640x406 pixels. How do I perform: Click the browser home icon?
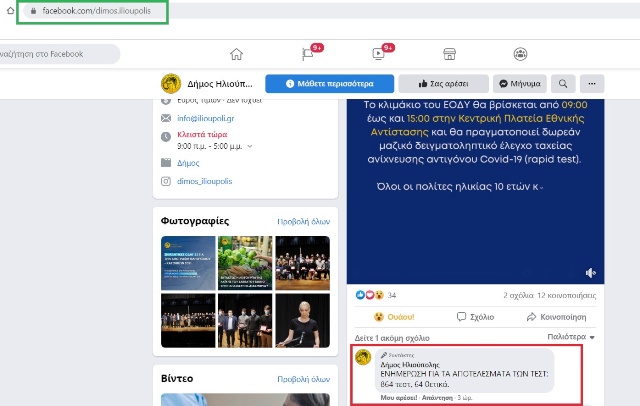tap(11, 11)
